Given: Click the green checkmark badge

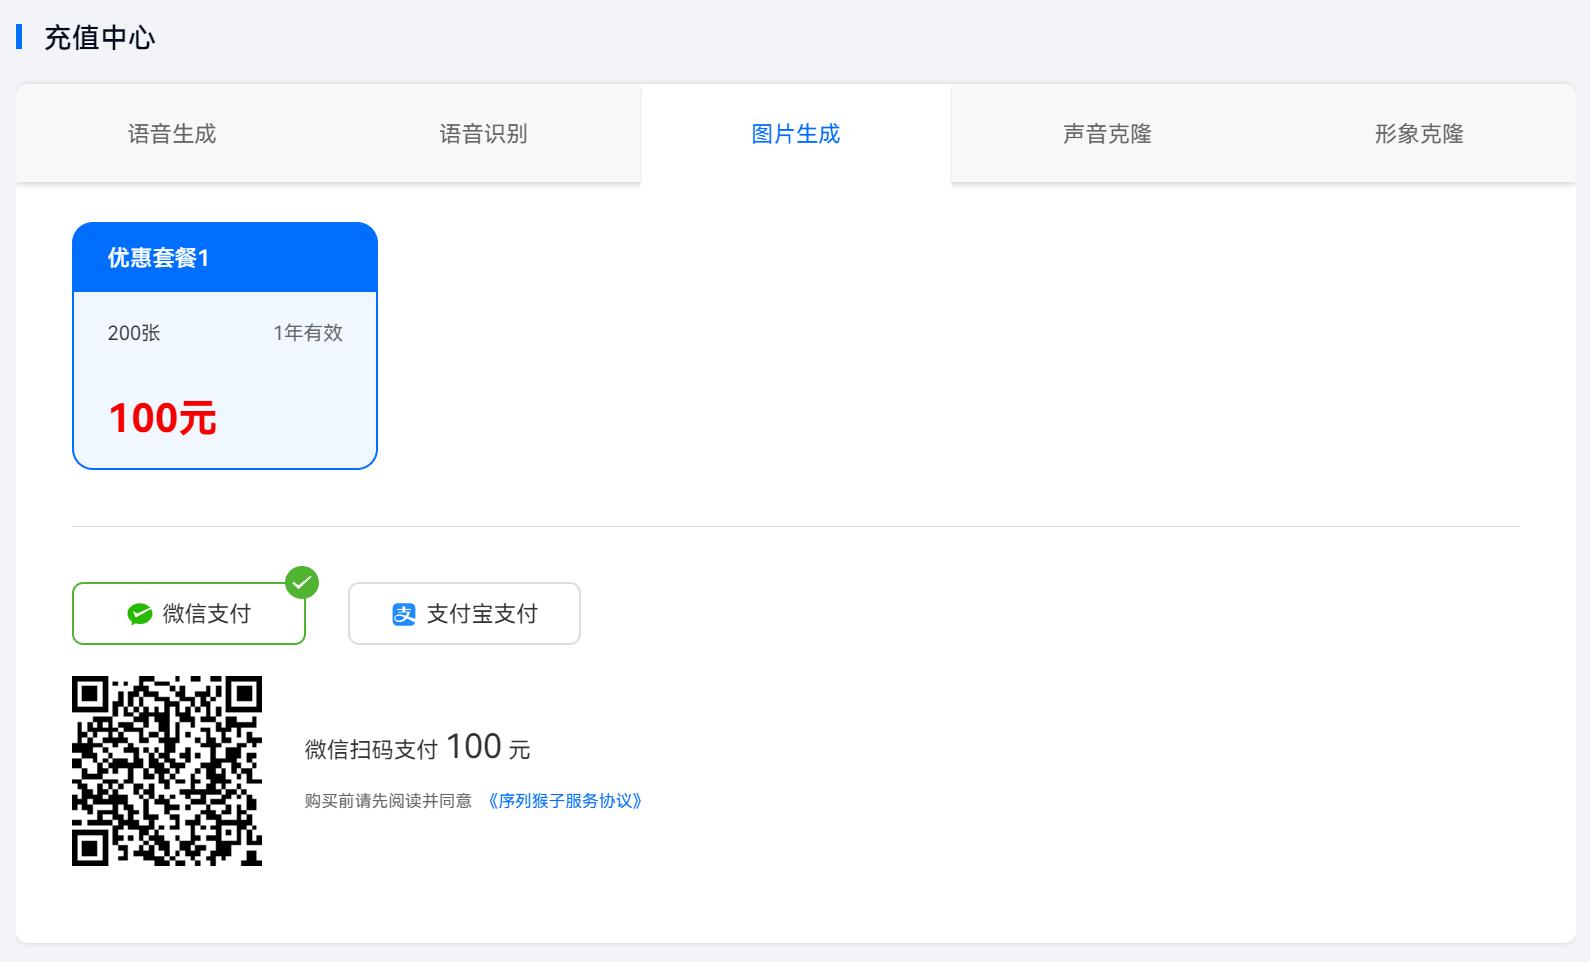Looking at the screenshot, I should pyautogui.click(x=302, y=582).
